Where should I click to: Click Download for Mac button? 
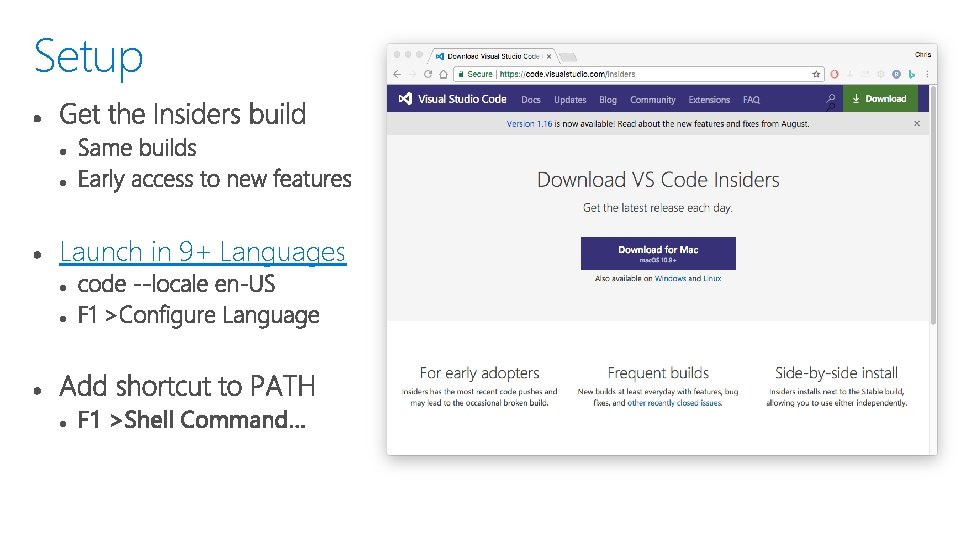[x=658, y=253]
